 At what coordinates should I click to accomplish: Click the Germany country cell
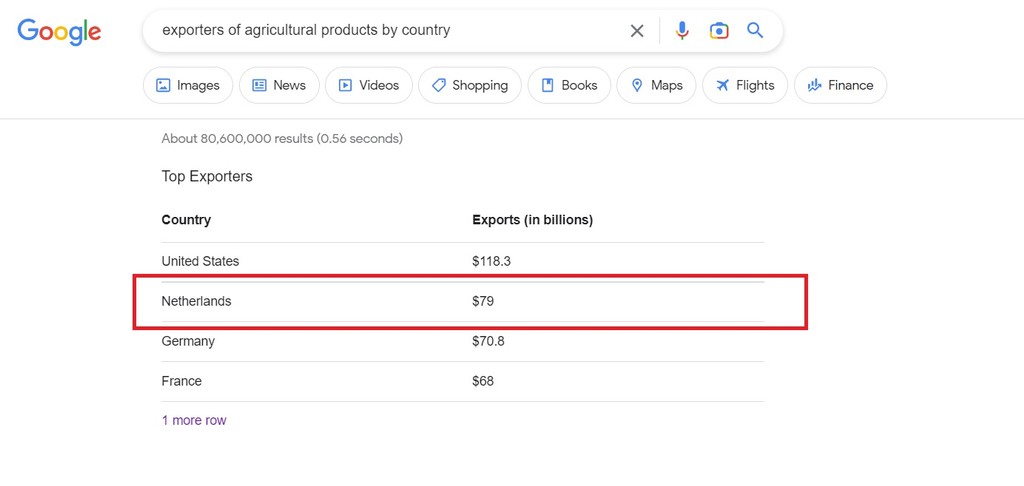coord(188,341)
